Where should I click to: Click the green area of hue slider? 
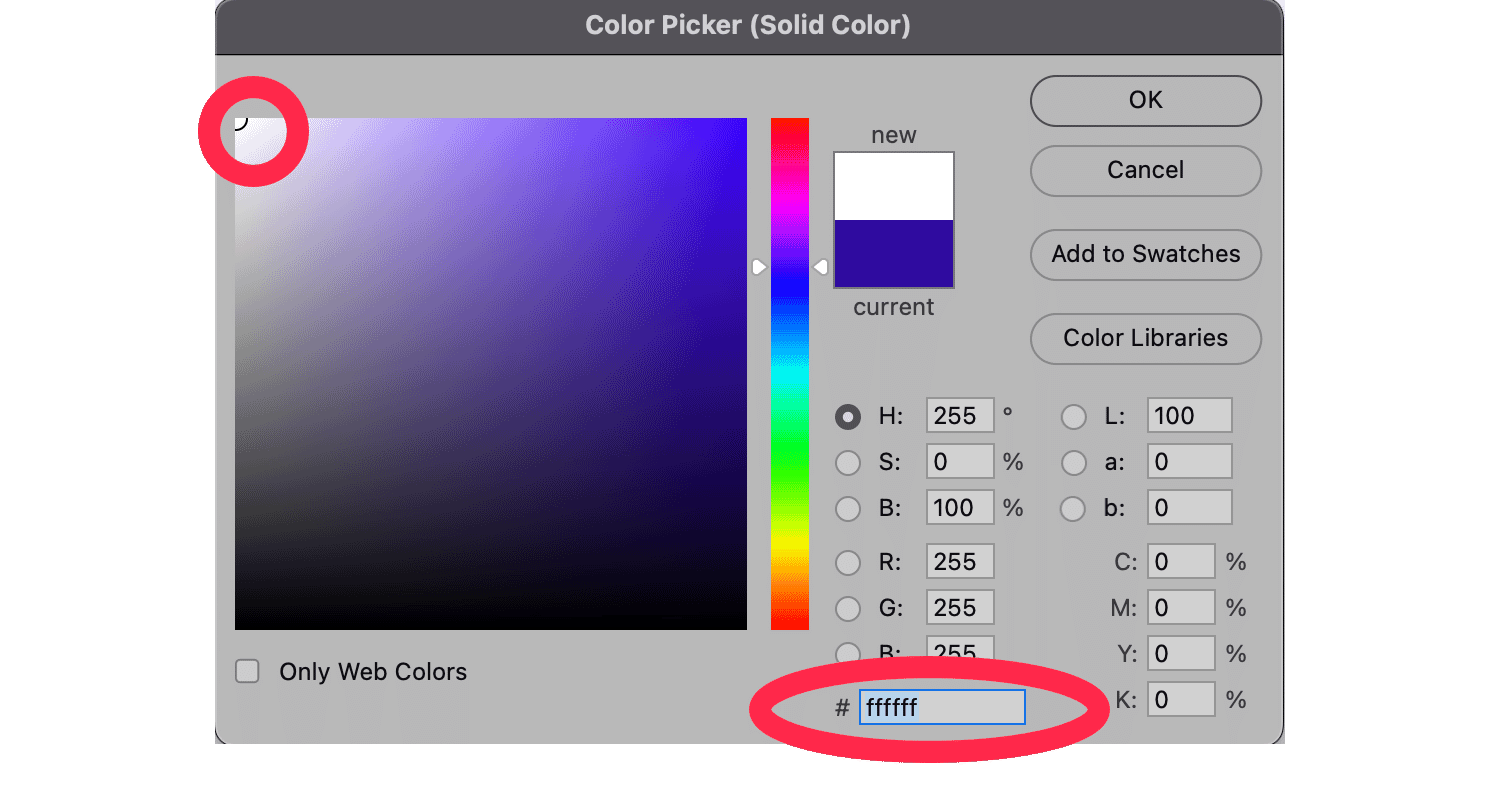click(789, 450)
